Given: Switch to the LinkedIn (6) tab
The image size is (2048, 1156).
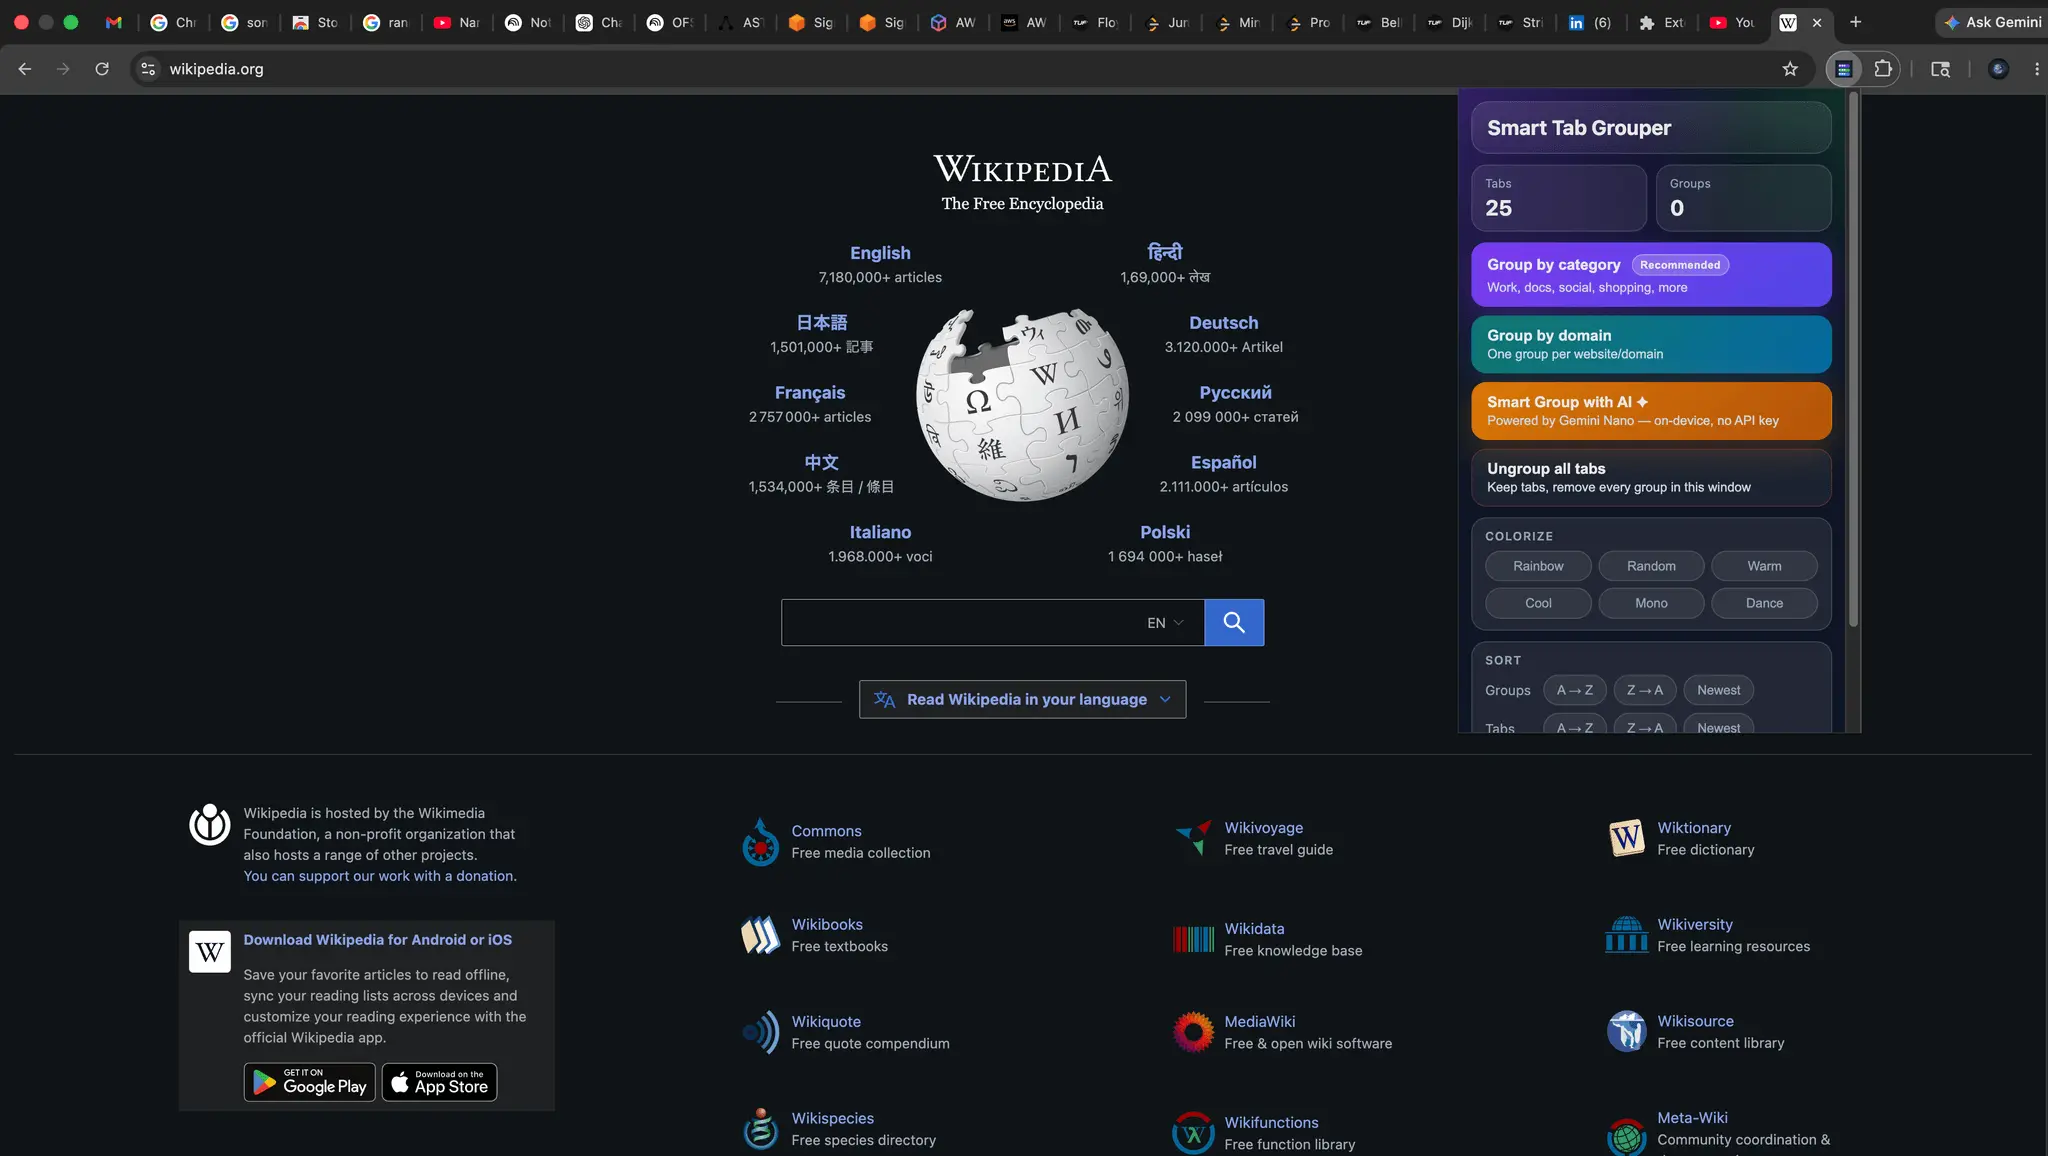Looking at the screenshot, I should pyautogui.click(x=1590, y=22).
